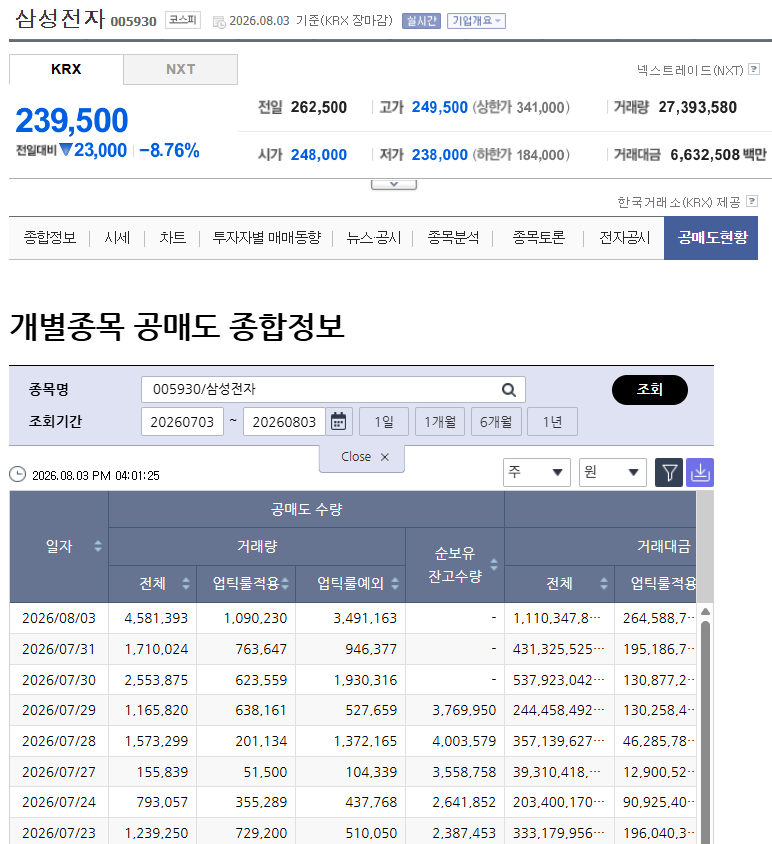
Task: Click the scrollbar up arrow of the table
Action: coord(705,611)
